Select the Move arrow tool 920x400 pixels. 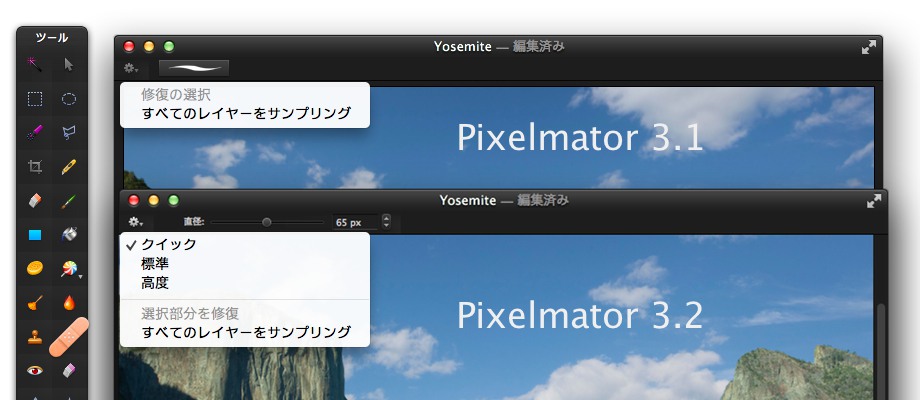coord(69,65)
